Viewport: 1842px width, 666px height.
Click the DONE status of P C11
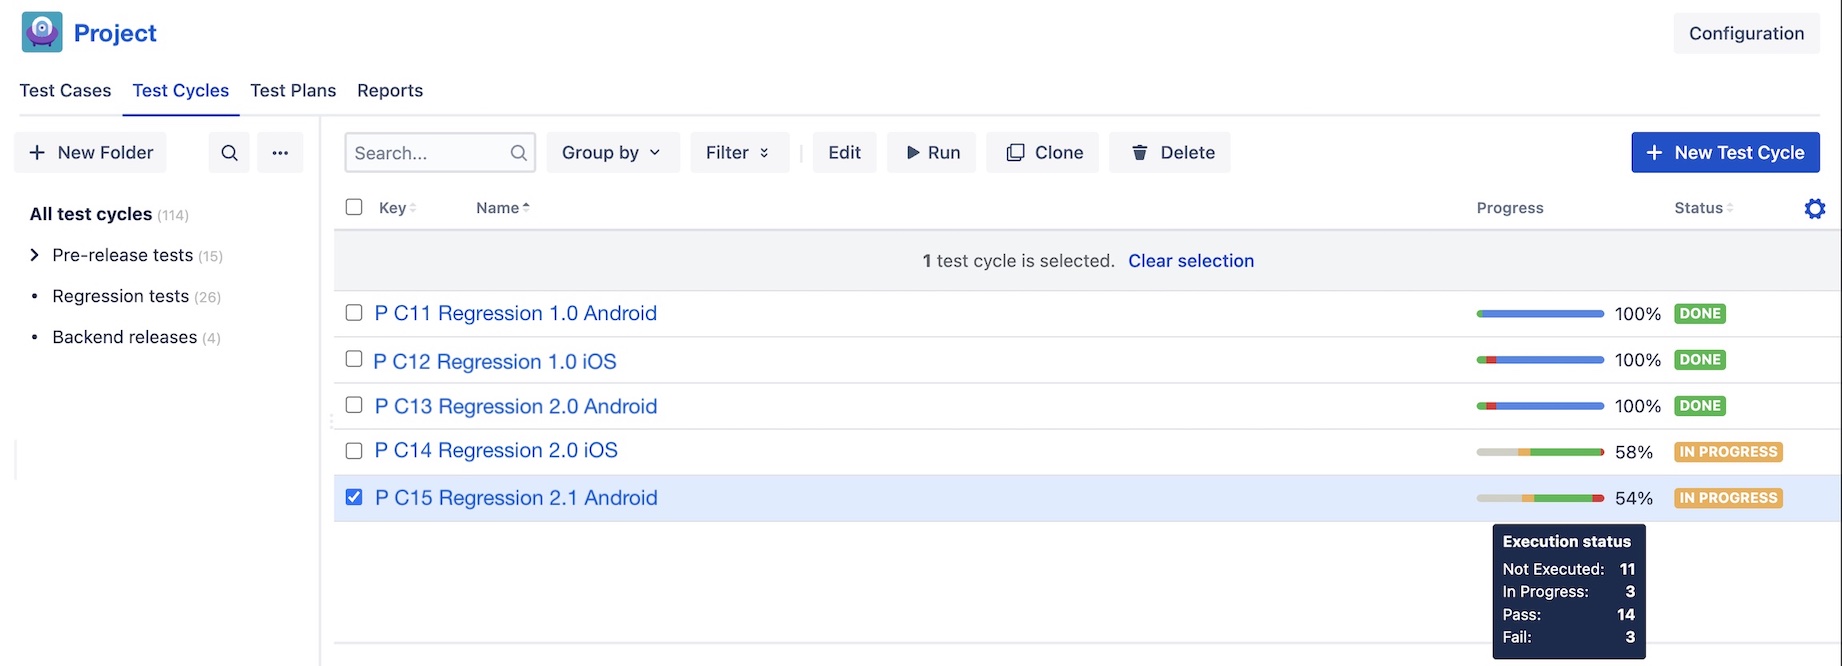tap(1700, 314)
